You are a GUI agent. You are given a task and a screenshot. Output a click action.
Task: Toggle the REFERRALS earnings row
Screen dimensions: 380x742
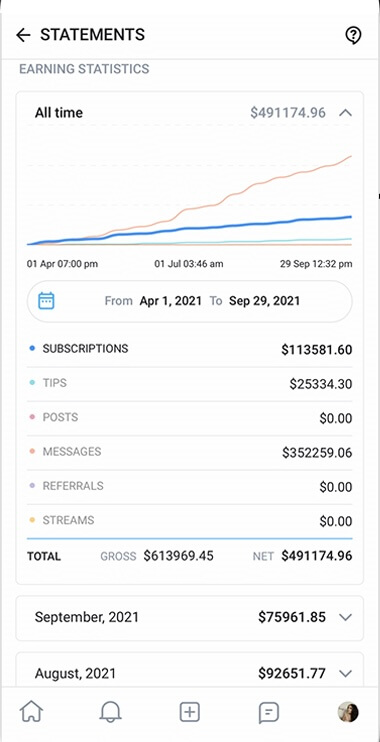coord(190,486)
